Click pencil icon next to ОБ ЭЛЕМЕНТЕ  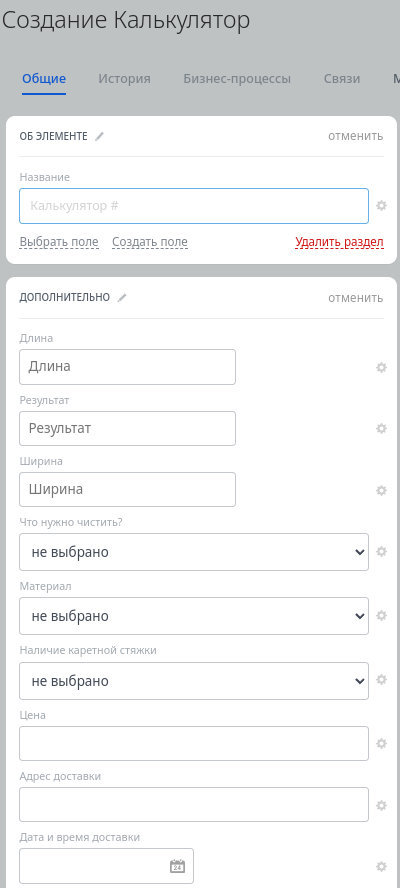point(100,136)
